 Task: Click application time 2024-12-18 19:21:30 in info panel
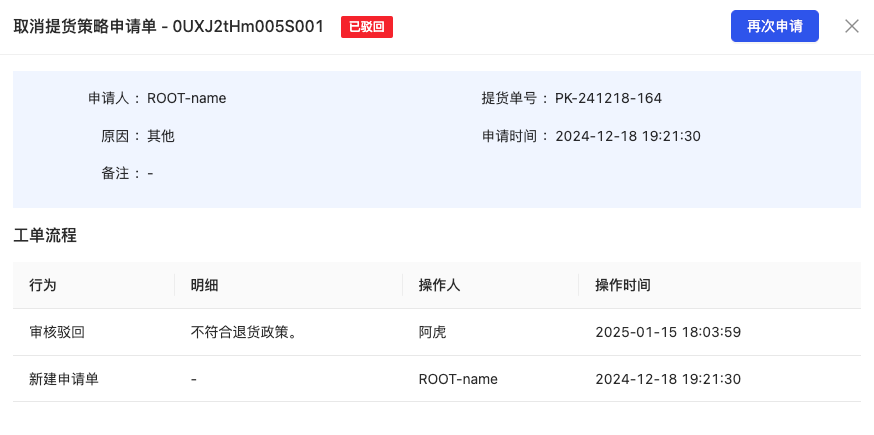coord(627,136)
